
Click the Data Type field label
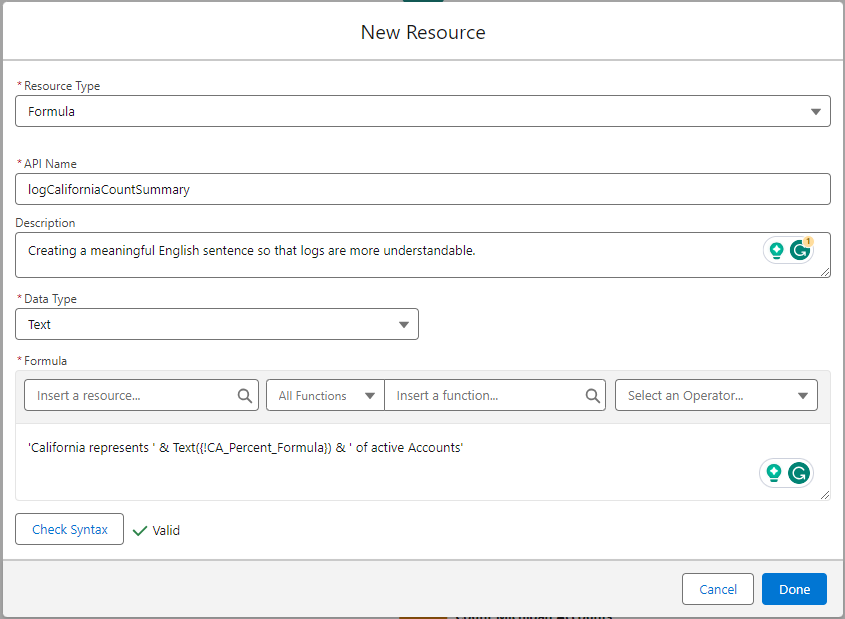[x=50, y=299]
